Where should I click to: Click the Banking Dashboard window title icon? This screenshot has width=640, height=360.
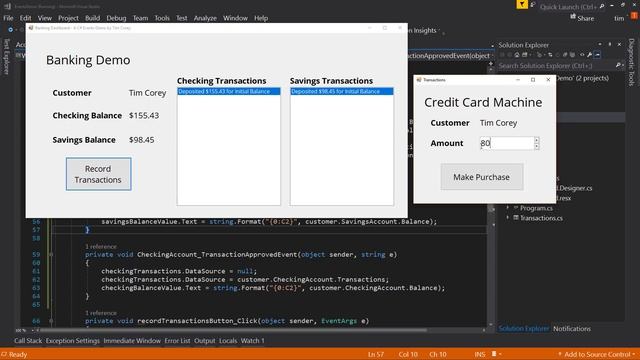coord(31,28)
